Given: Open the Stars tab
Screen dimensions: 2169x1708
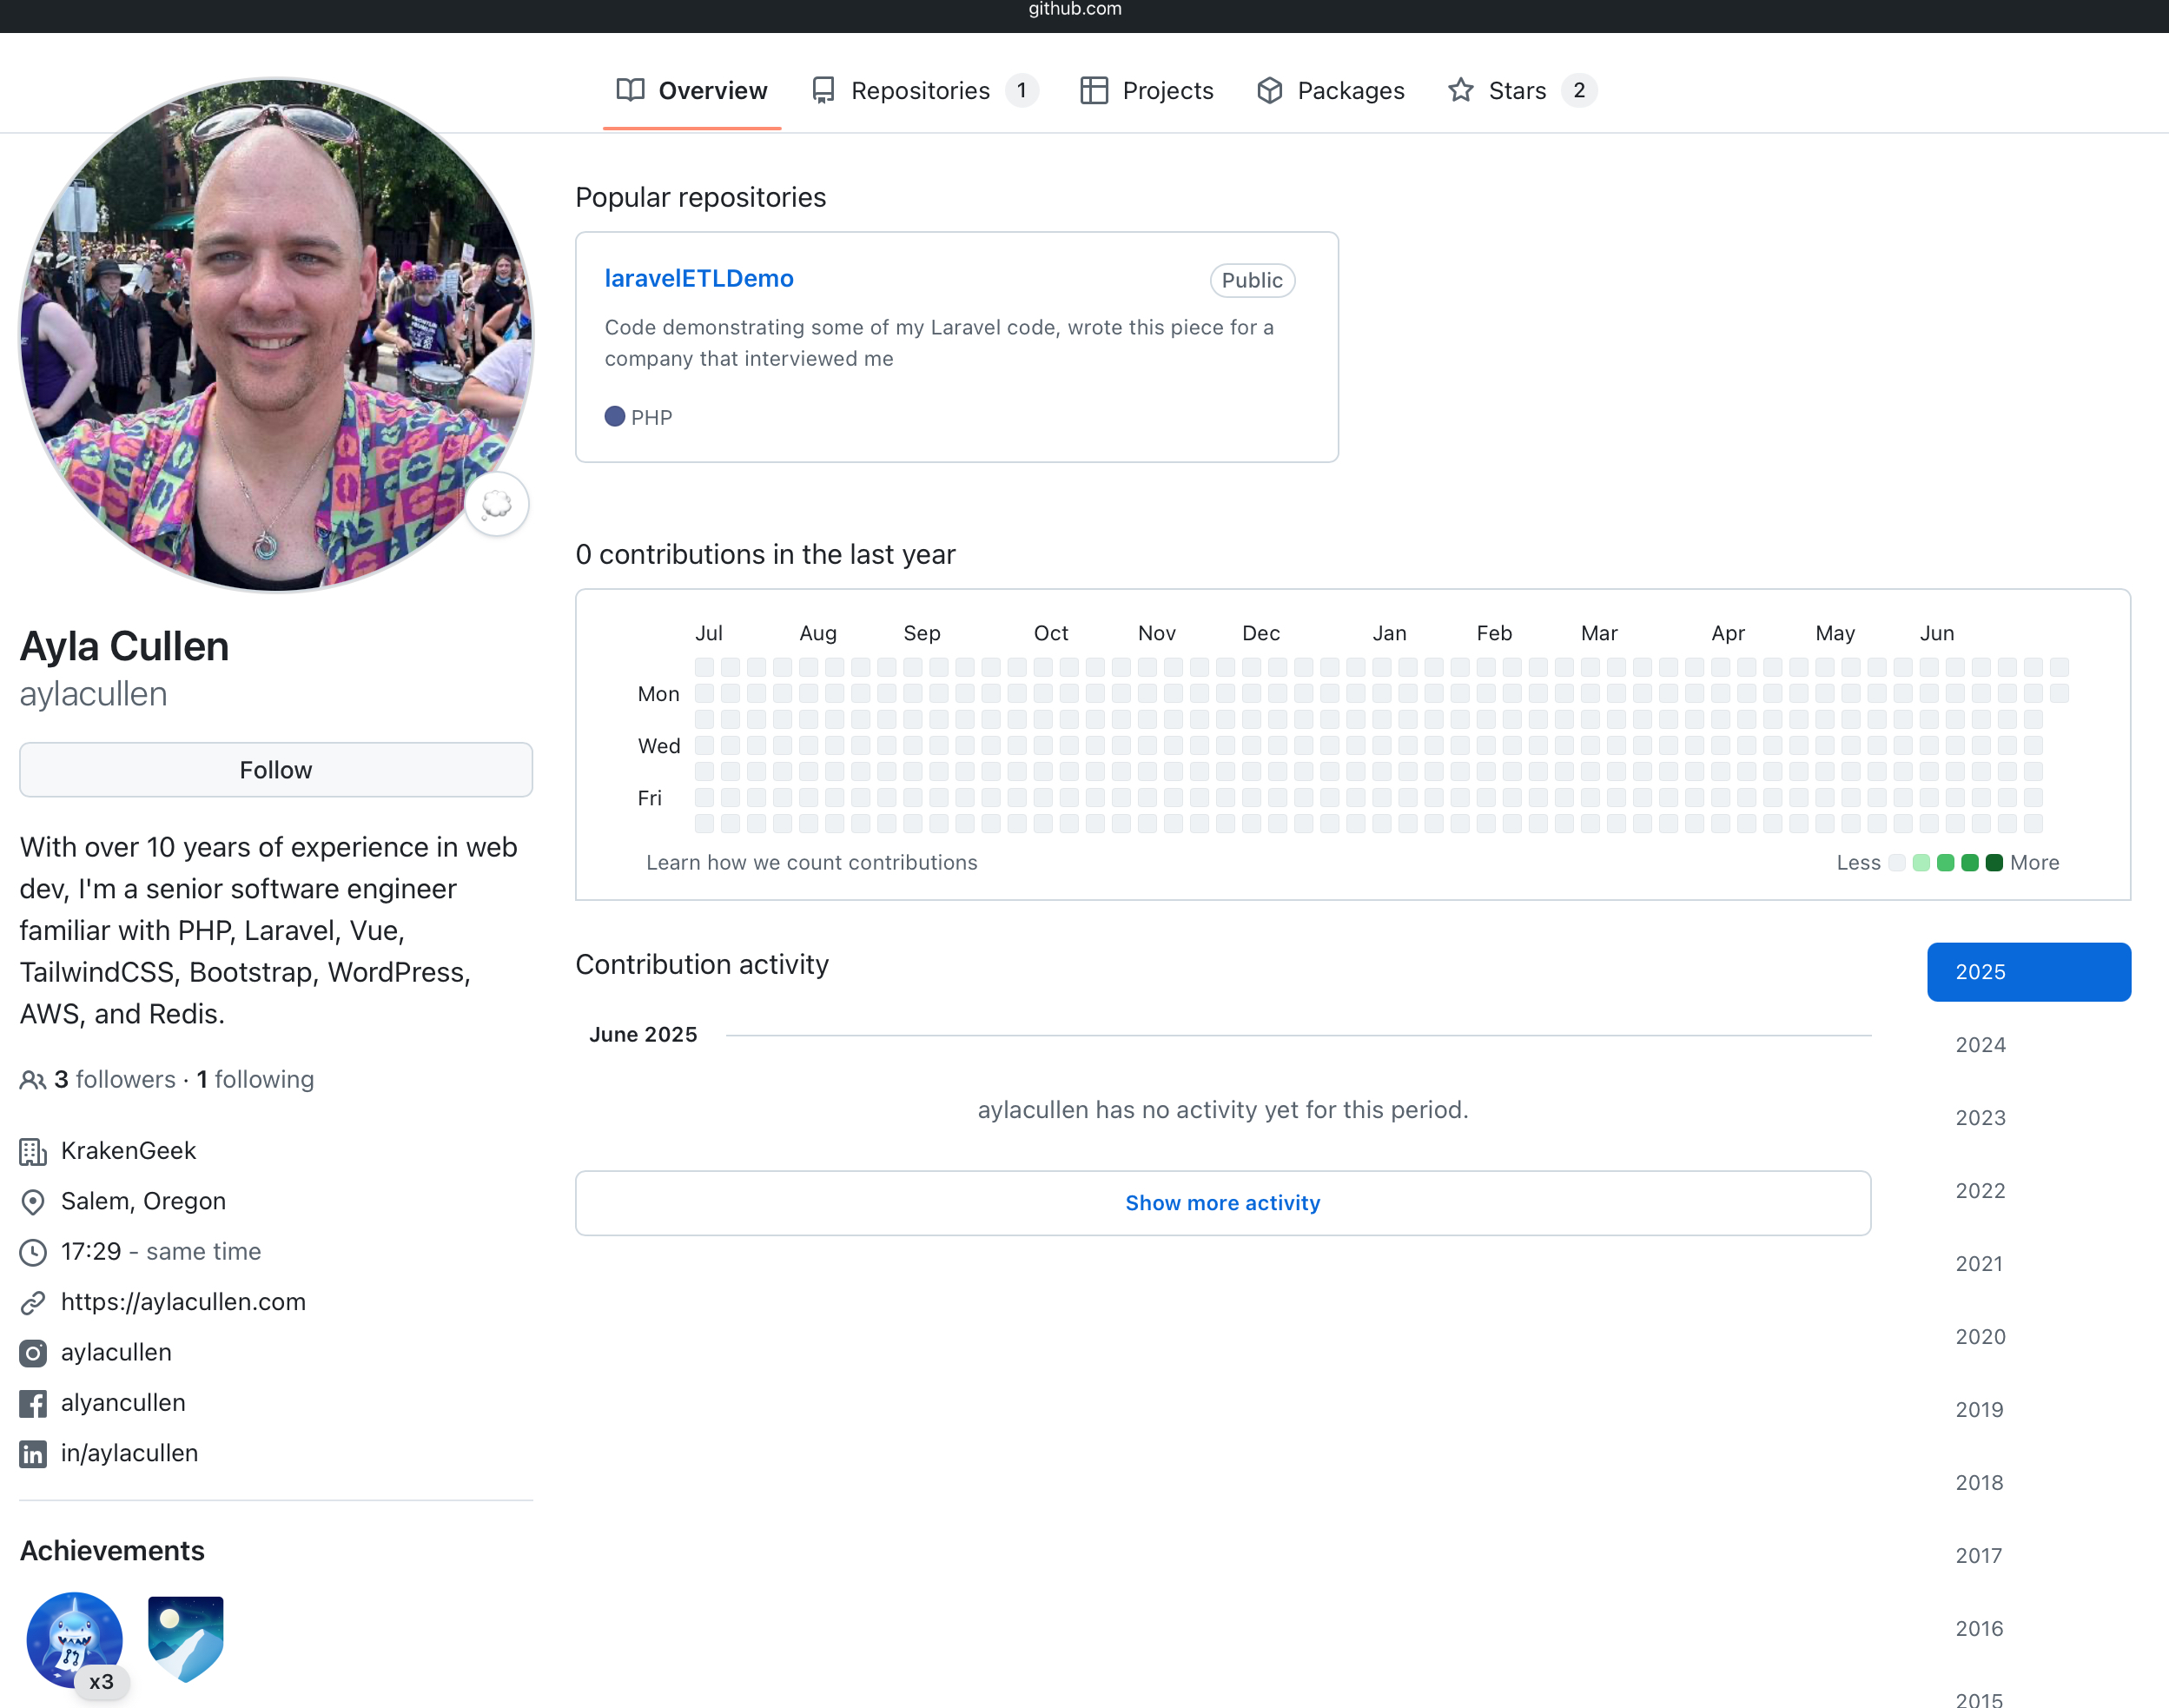Looking at the screenshot, I should (x=1522, y=91).
